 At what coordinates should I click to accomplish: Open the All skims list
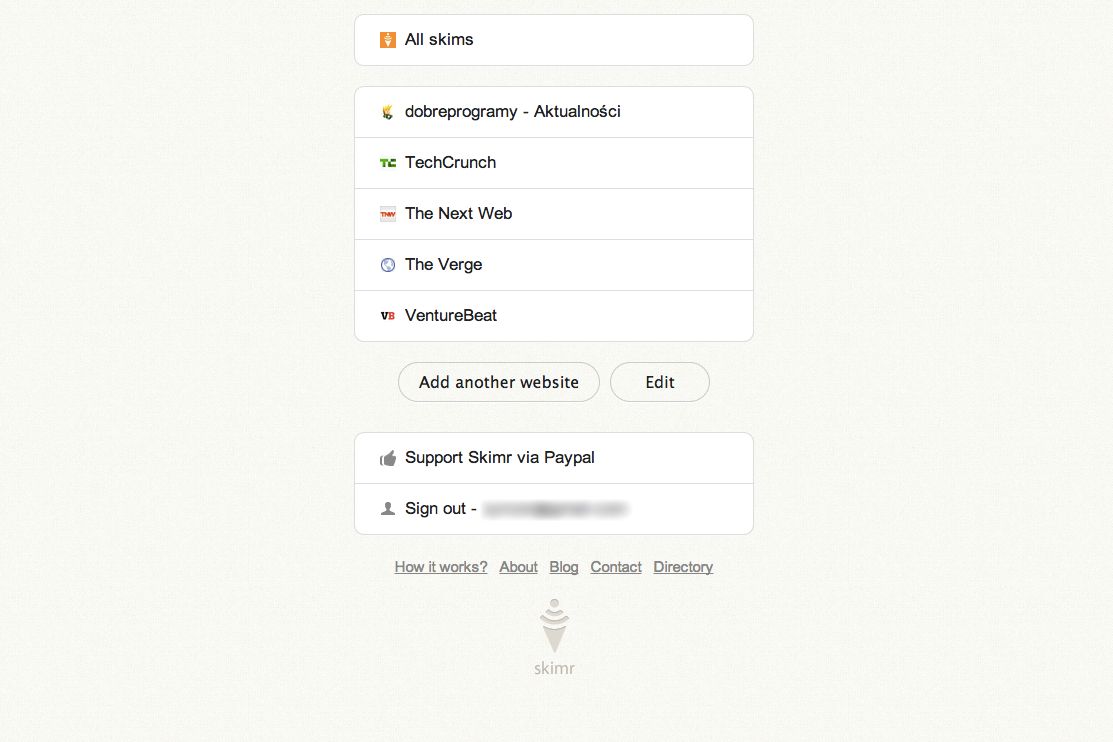coord(554,40)
